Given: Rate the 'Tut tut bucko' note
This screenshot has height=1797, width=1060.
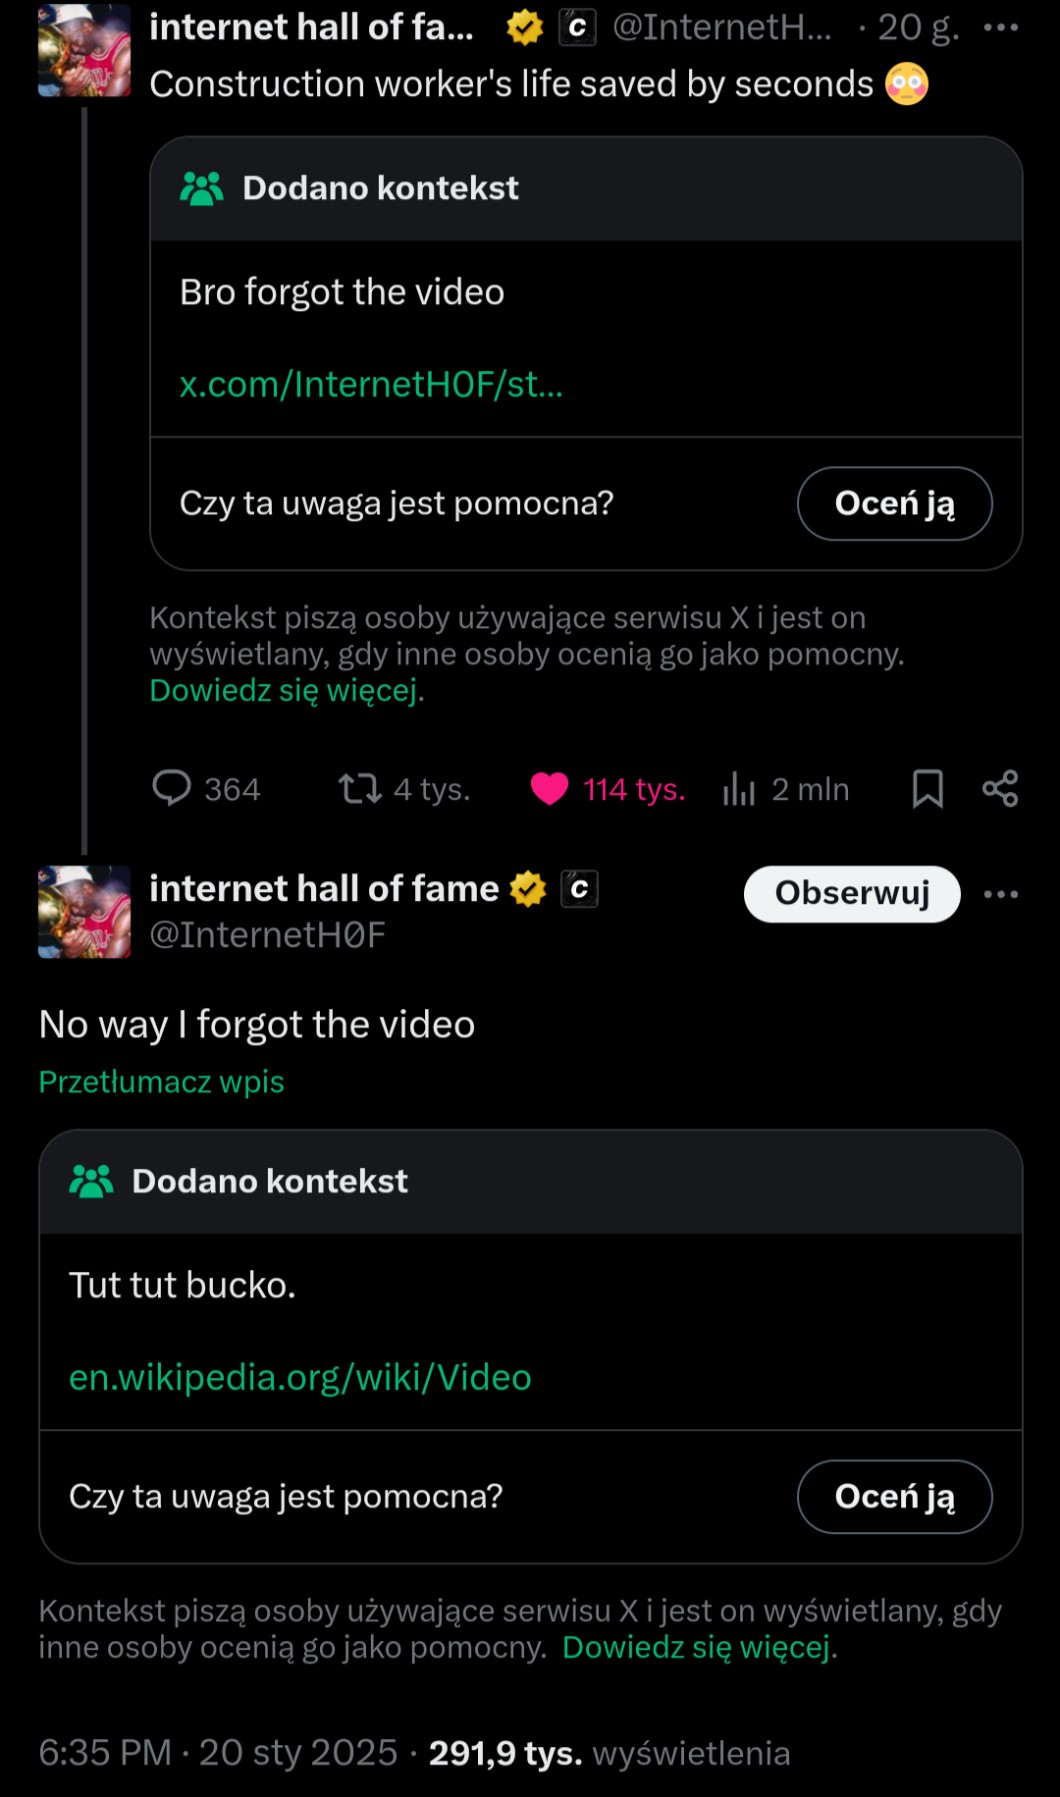Looking at the screenshot, I should [x=894, y=1496].
